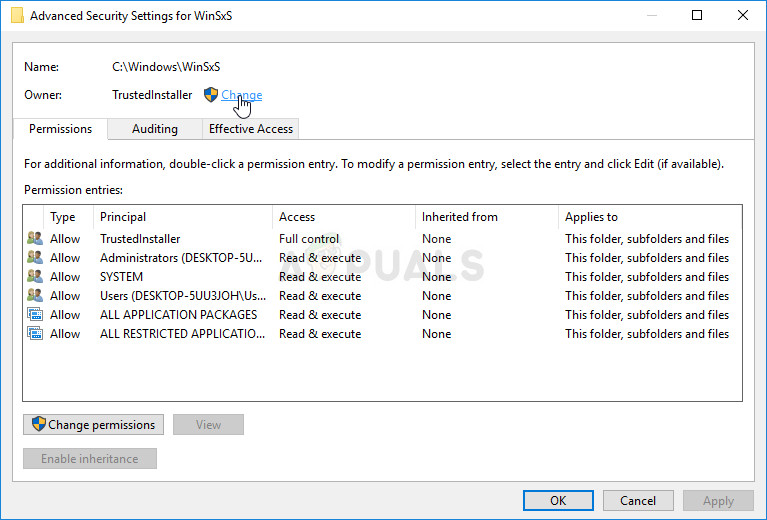The width and height of the screenshot is (767, 520).
Task: Maximize the Advanced Security Settings window
Action: (697, 15)
